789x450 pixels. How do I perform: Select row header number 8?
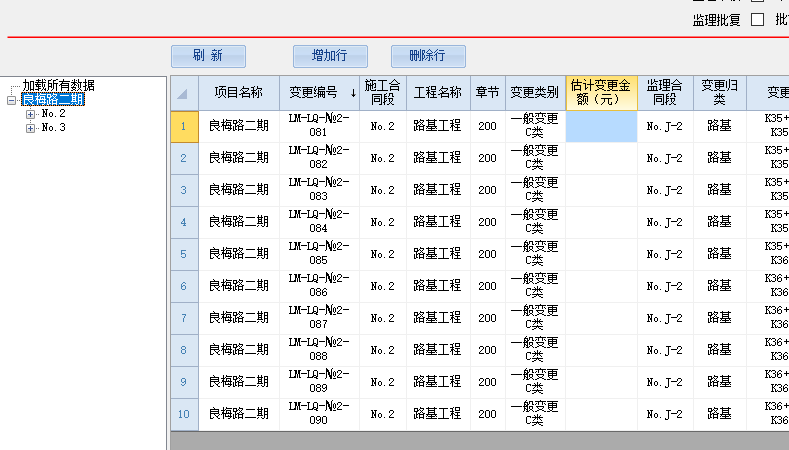click(x=184, y=350)
